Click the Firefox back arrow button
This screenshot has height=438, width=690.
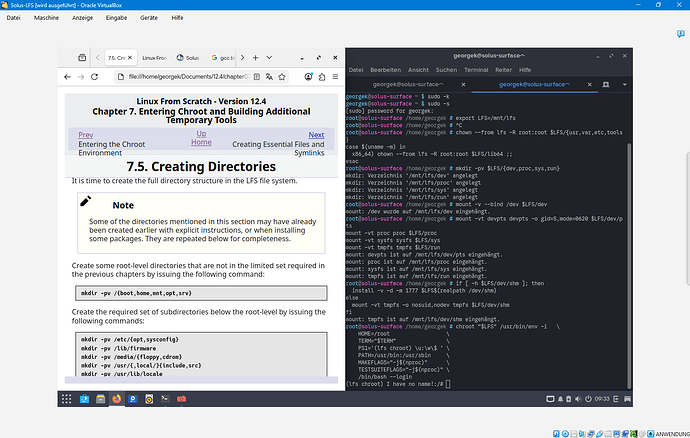click(x=68, y=77)
